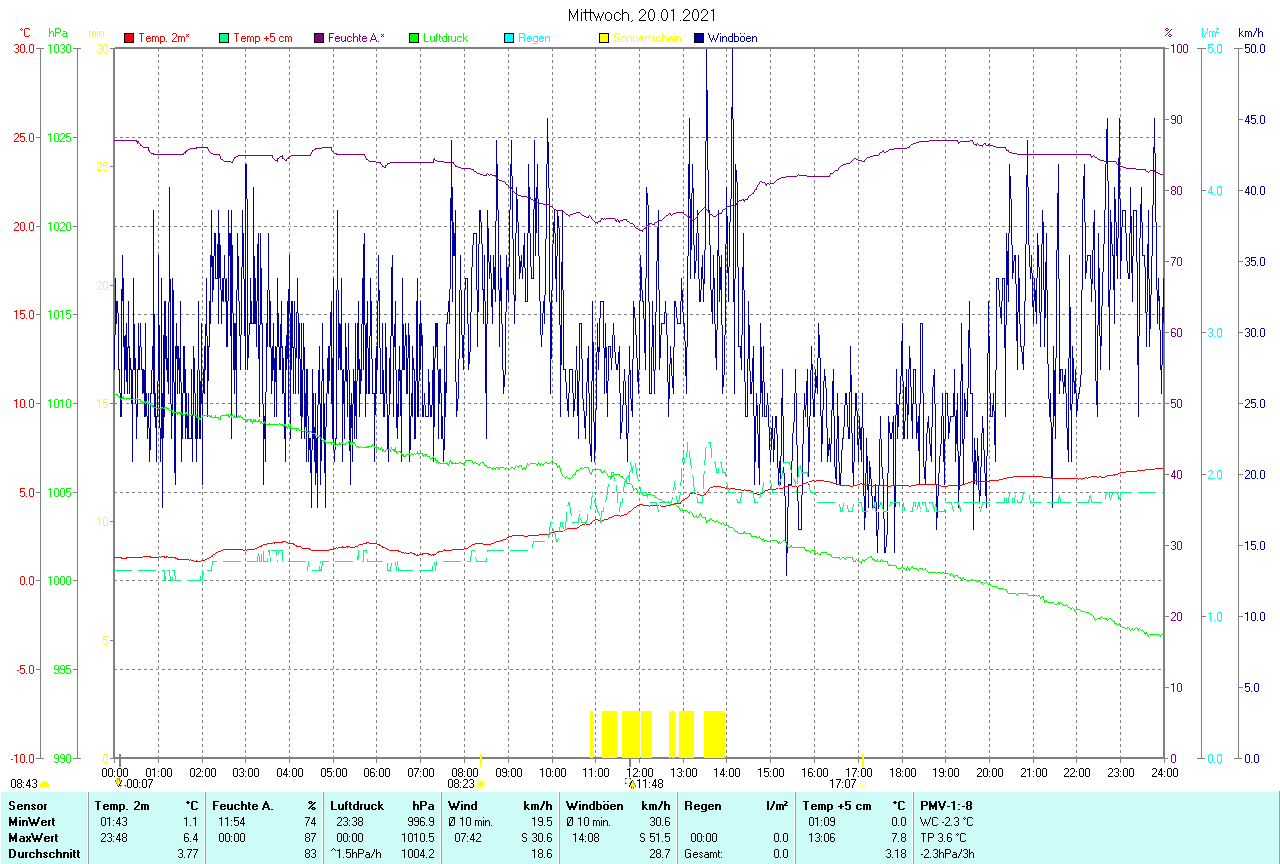Click the marker icon beside 00:07
The width and height of the screenshot is (1280, 864).
[x=118, y=784]
